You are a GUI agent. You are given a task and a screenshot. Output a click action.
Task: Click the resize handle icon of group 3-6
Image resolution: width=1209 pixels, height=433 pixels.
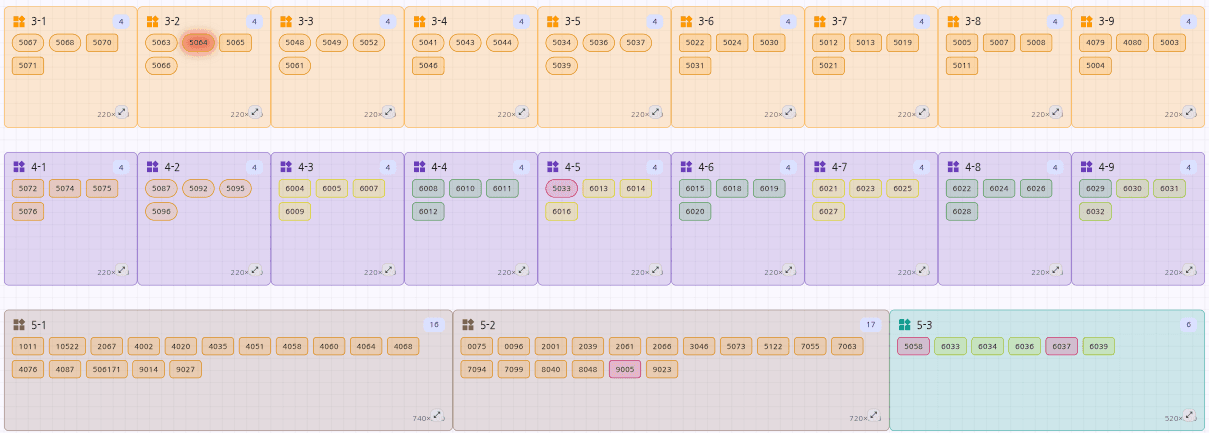pyautogui.click(x=789, y=112)
